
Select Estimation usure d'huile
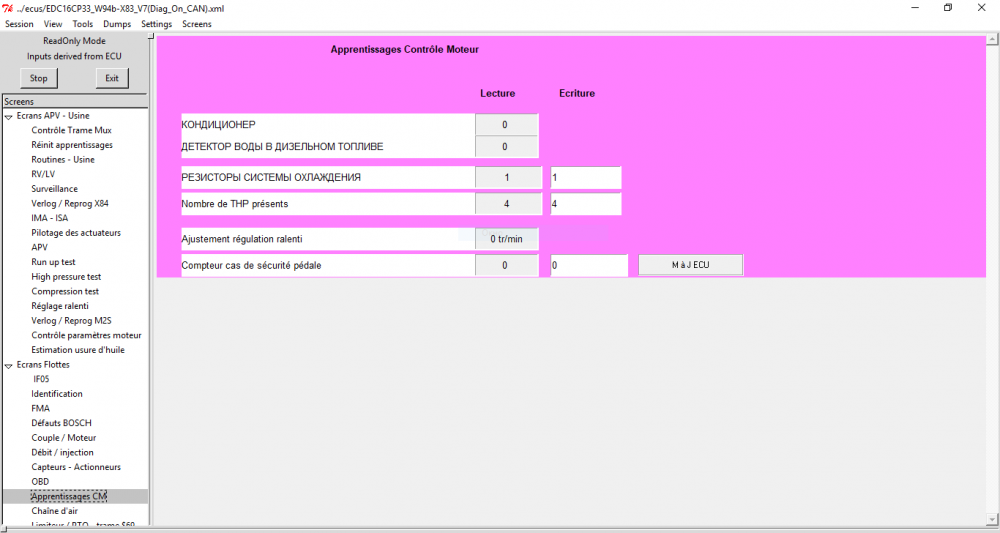click(78, 350)
